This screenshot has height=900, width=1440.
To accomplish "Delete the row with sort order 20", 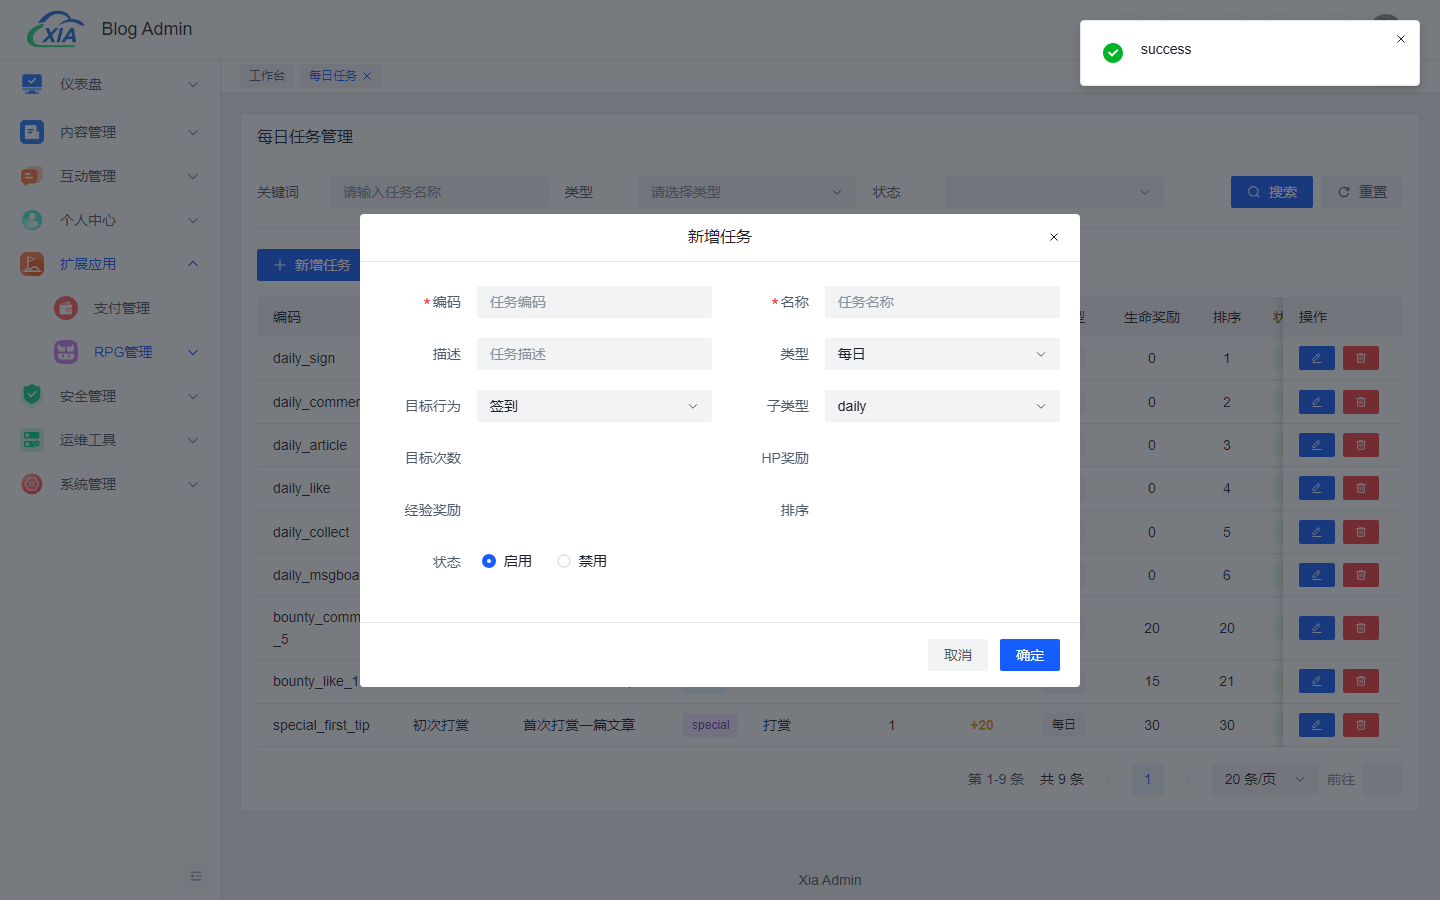I will click(1361, 628).
